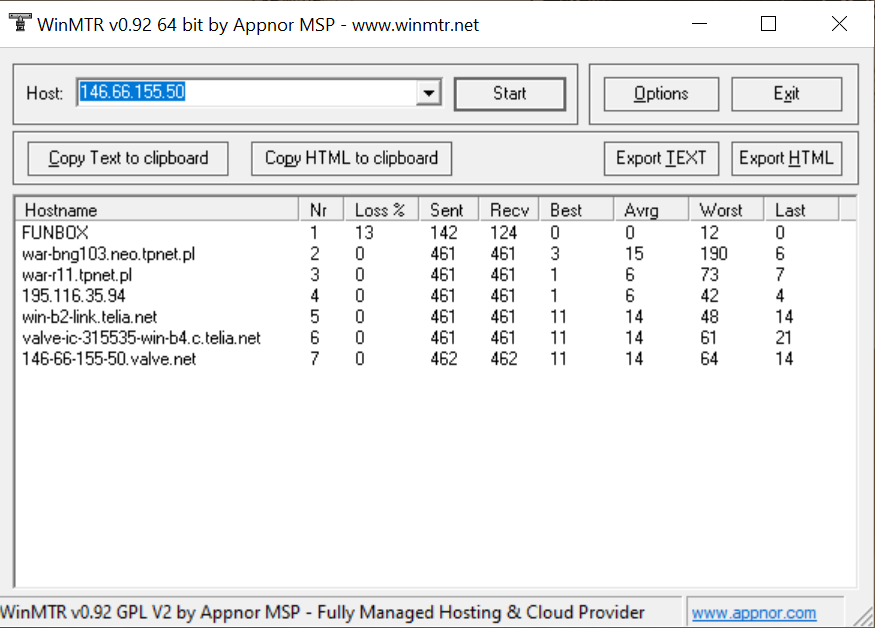
Task: Open the Options dialog
Action: pos(661,94)
